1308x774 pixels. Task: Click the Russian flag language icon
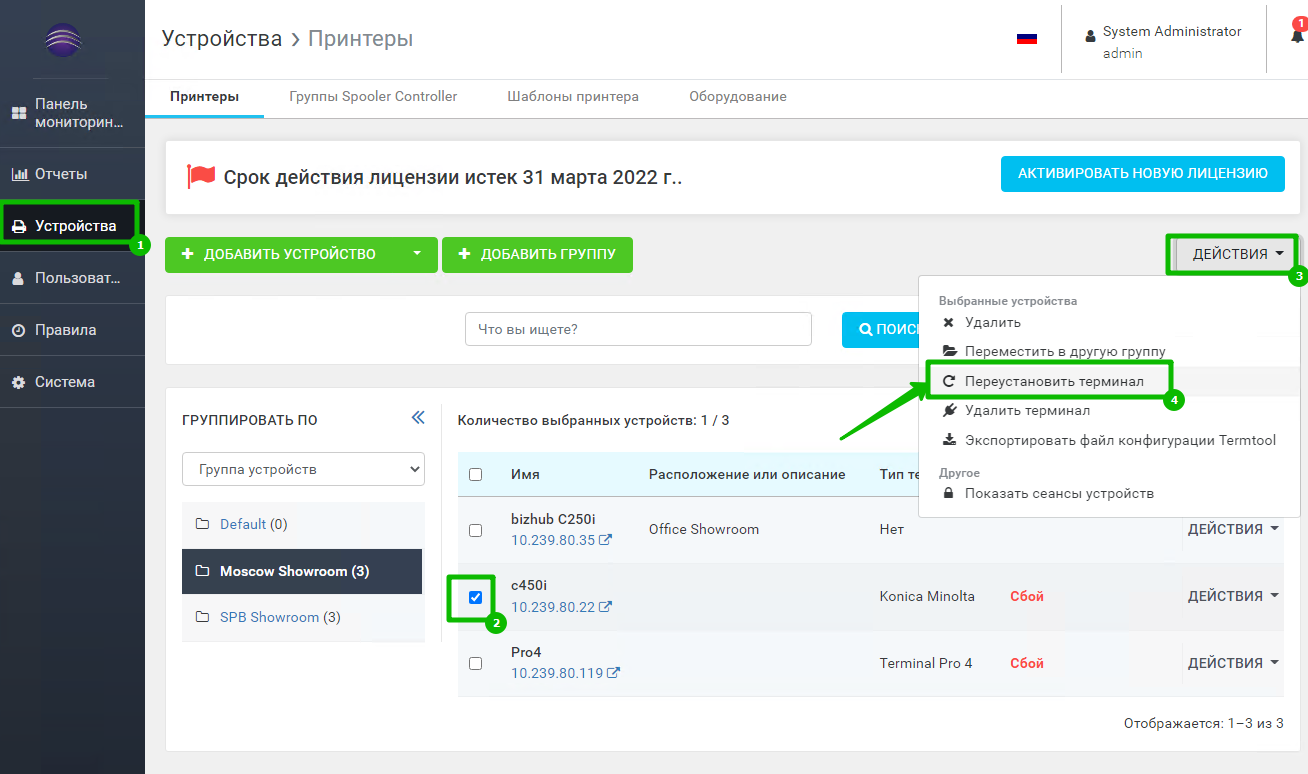(1026, 38)
